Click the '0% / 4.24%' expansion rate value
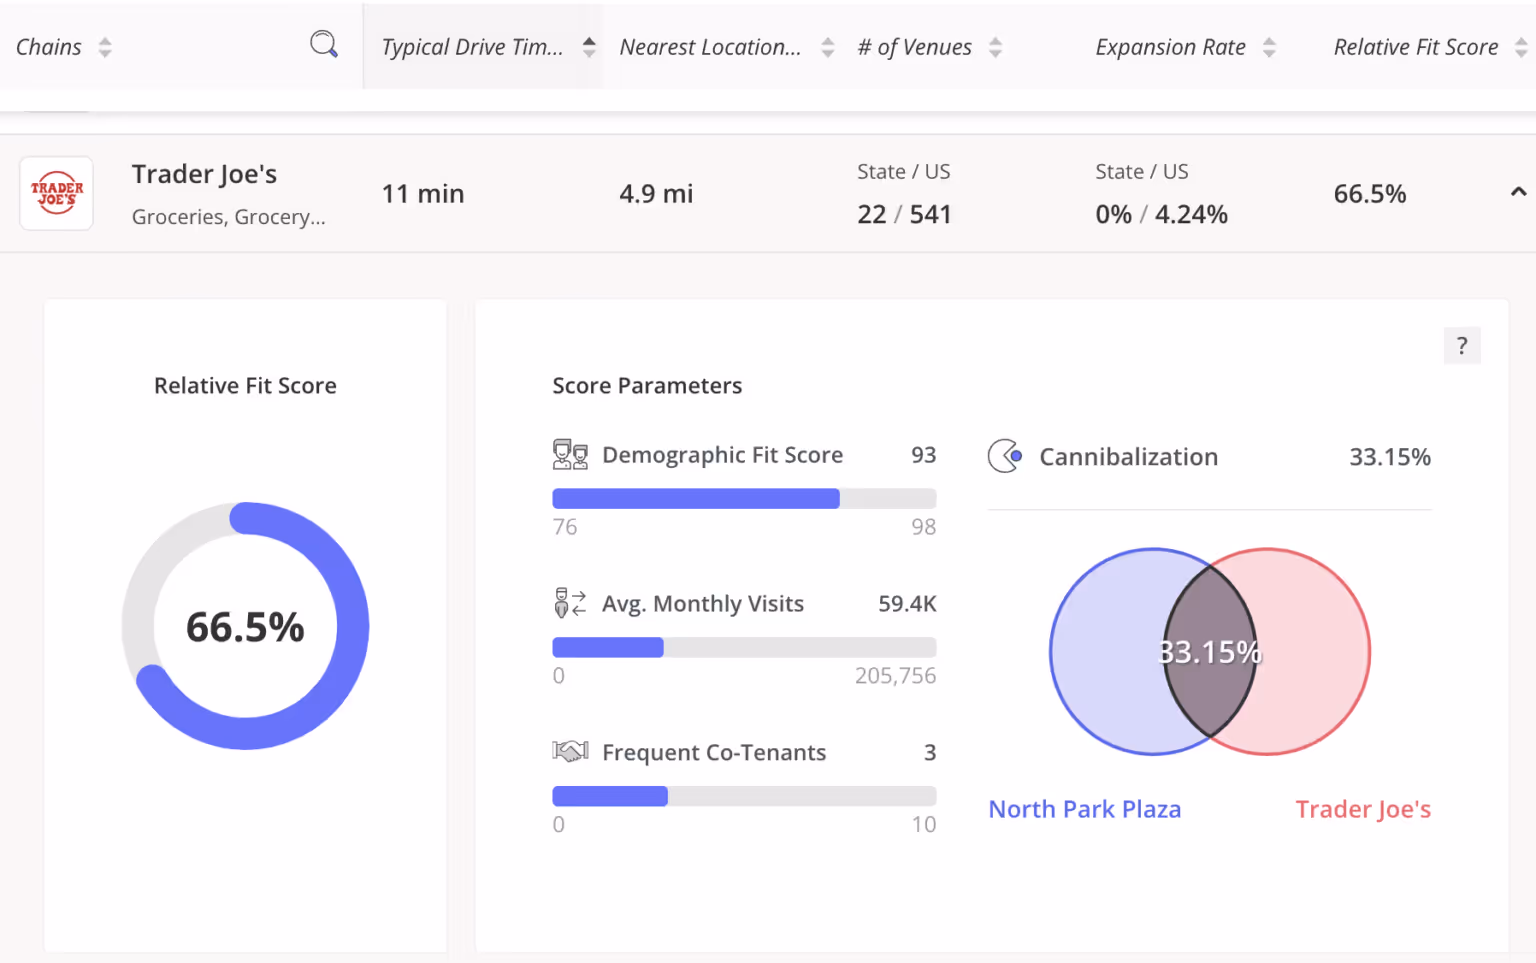Screen dimensions: 1536x963 point(1161,214)
